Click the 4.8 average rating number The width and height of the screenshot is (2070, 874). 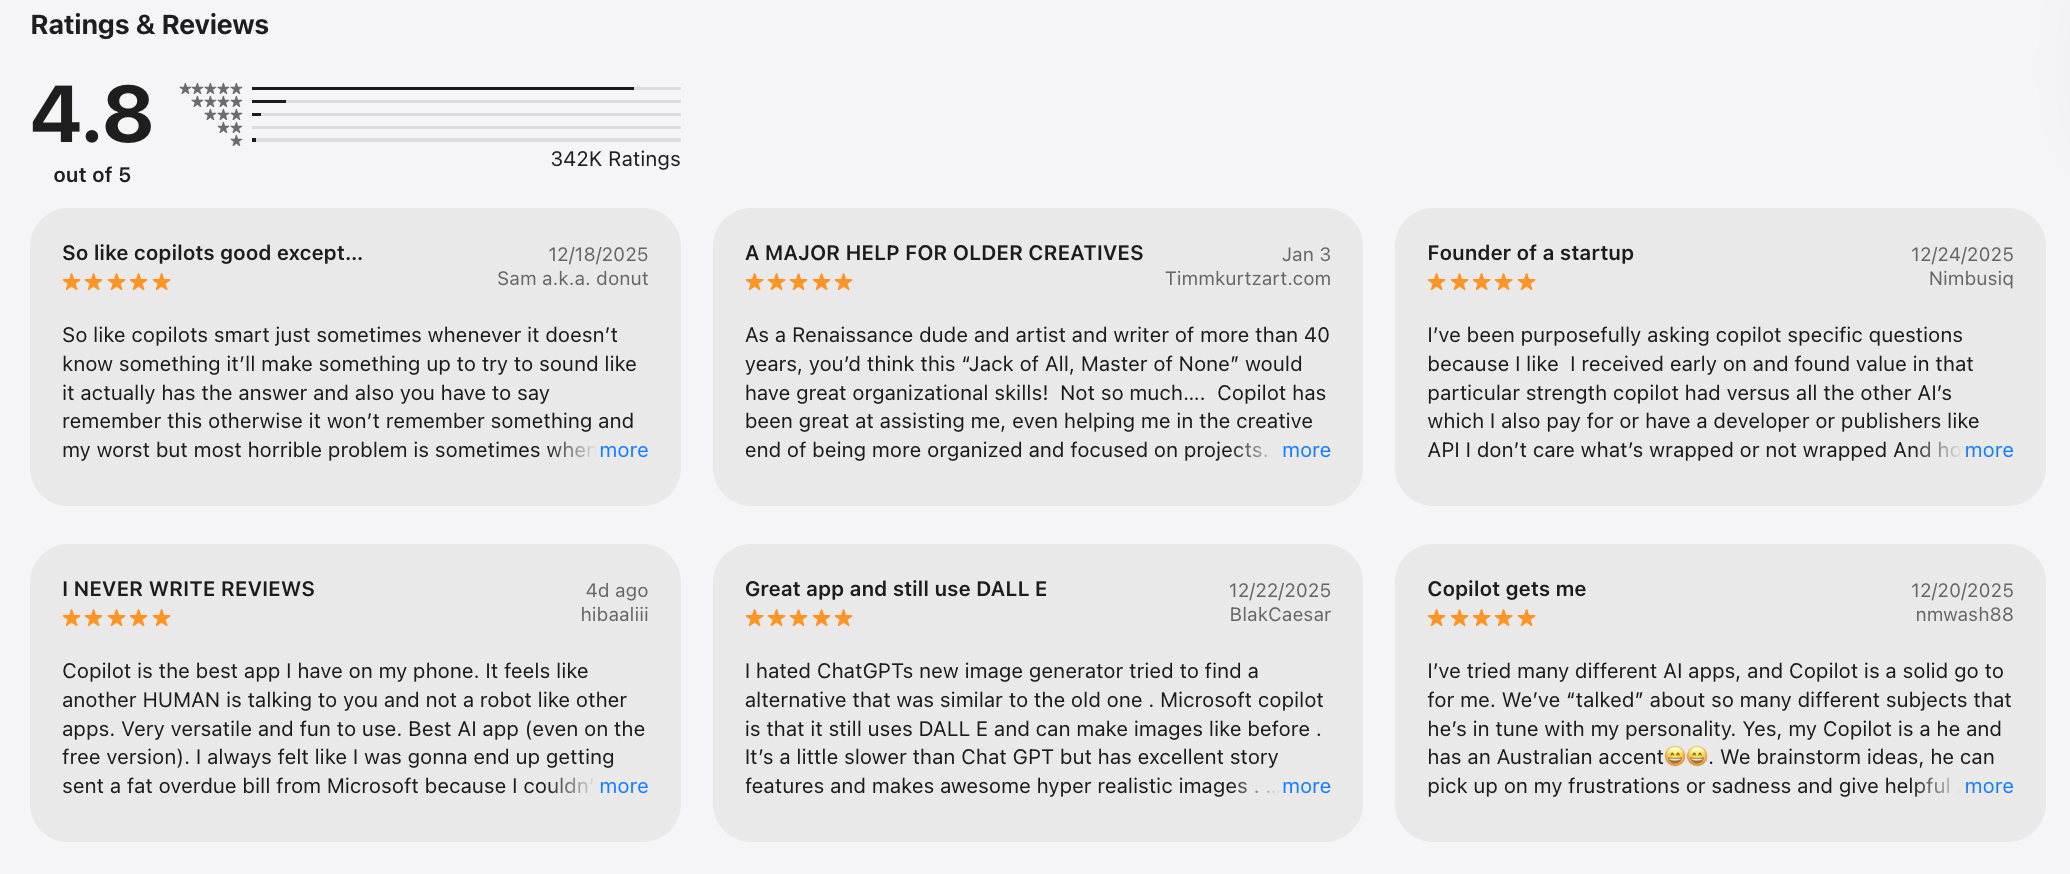tap(92, 115)
